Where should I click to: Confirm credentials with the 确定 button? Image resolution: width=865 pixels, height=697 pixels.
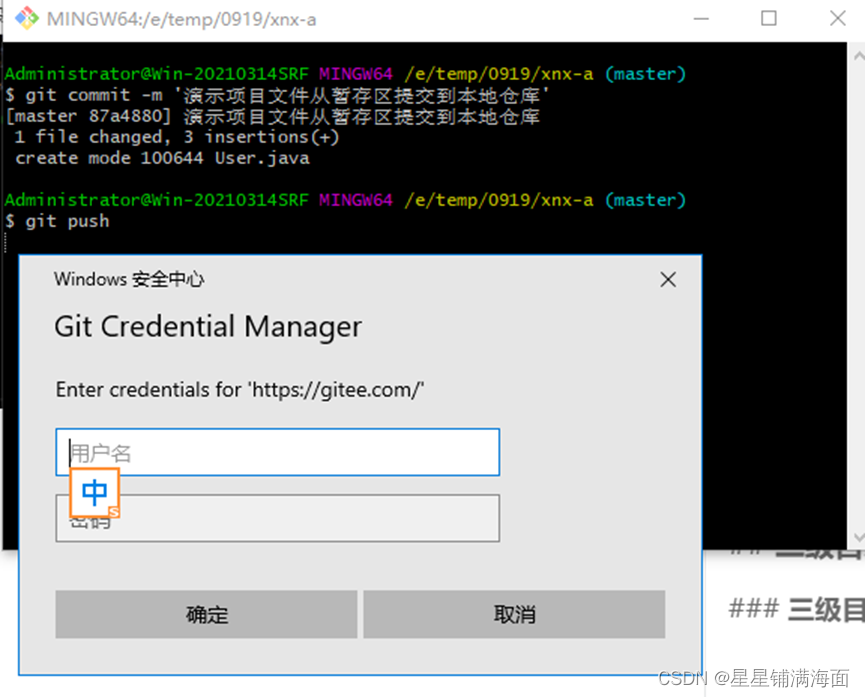206,614
